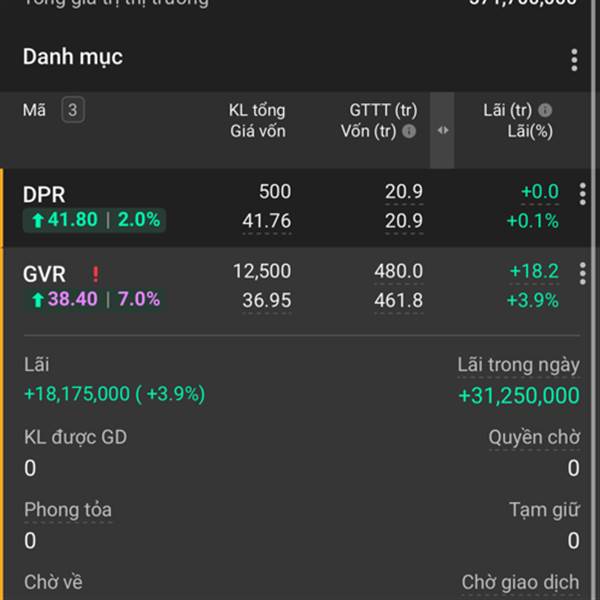Tap the GVR green up-arrow icon
This screenshot has height=600, width=600.
[x=38, y=299]
